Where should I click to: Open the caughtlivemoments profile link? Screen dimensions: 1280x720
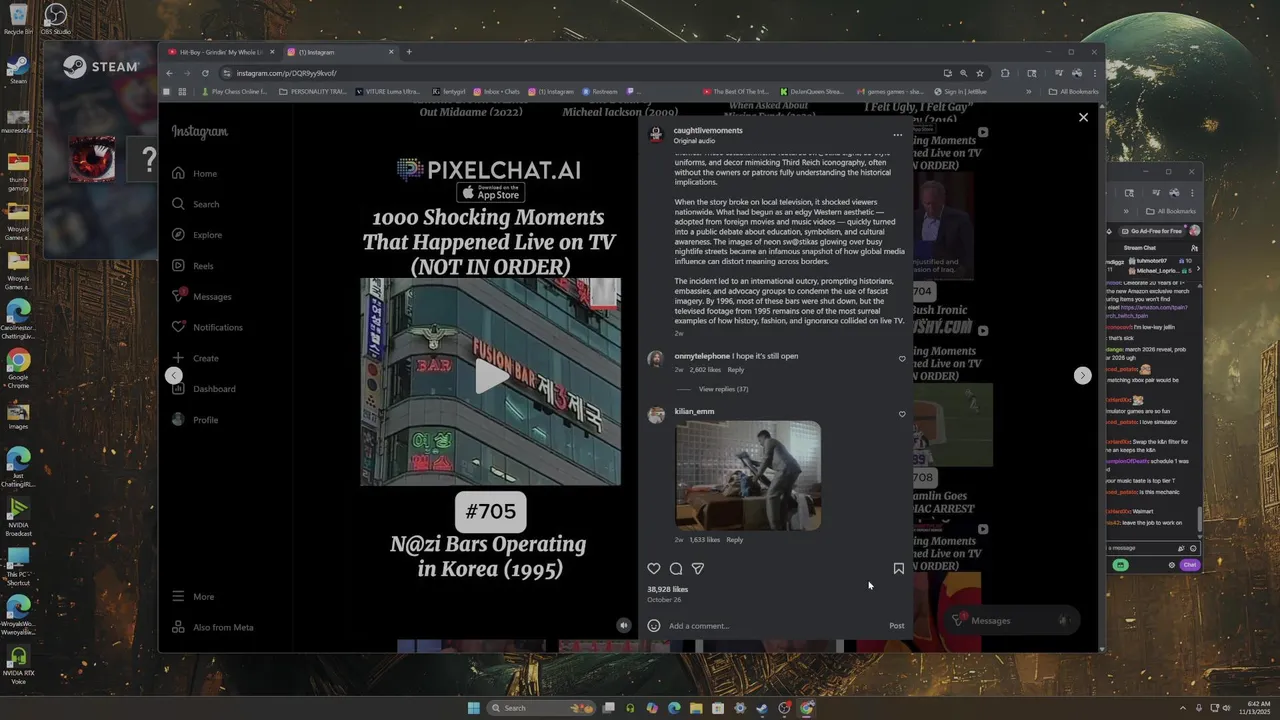coord(708,130)
